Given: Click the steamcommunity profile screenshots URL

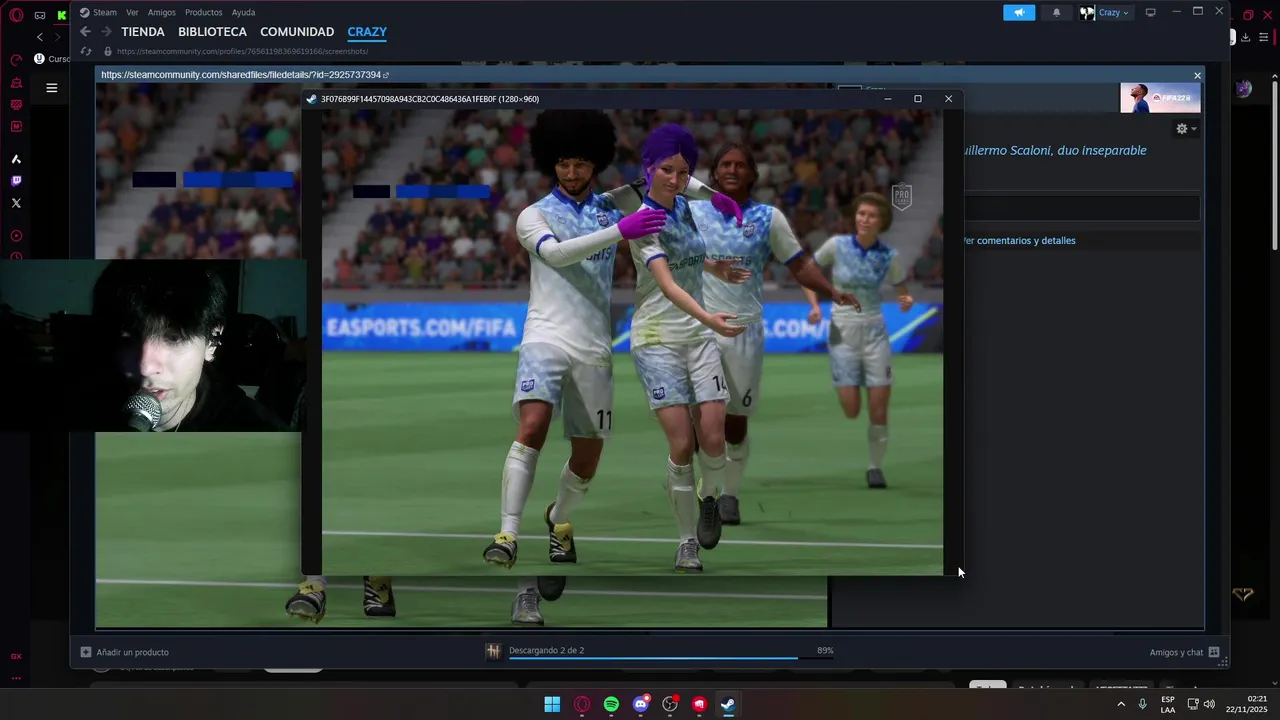Looking at the screenshot, I should pyautogui.click(x=242, y=51).
